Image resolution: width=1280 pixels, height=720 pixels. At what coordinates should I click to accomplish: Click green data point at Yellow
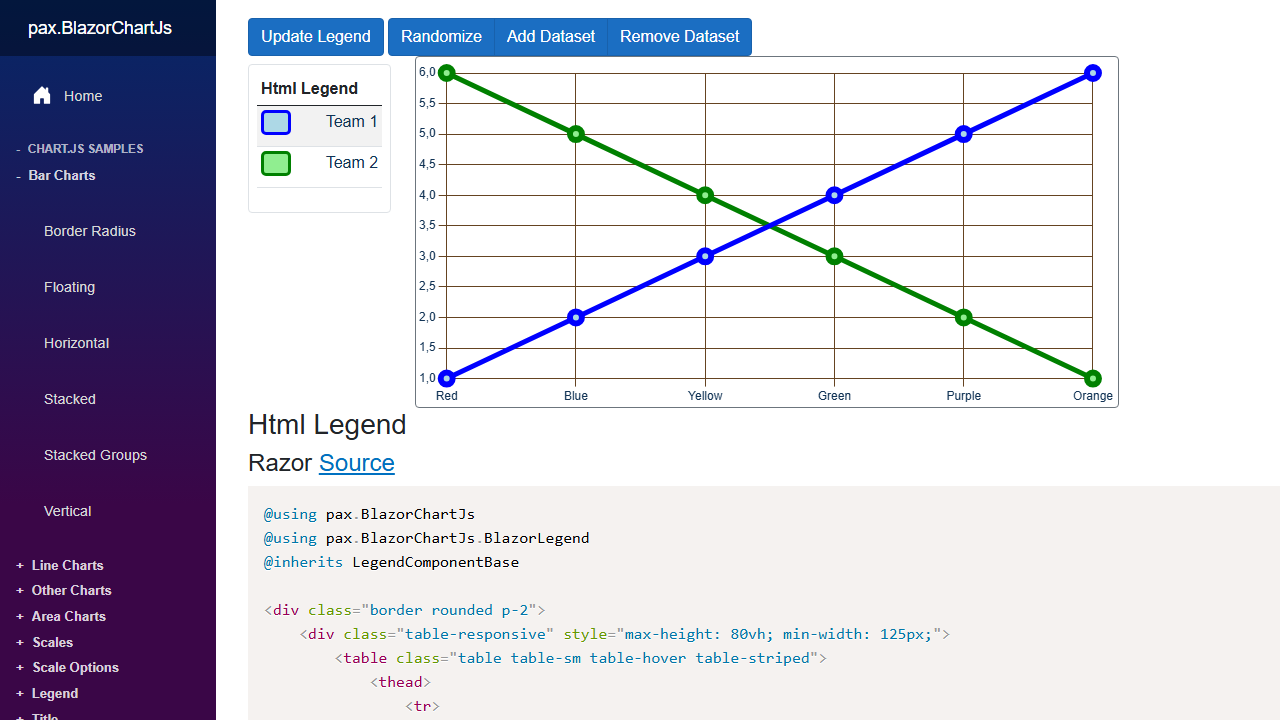click(x=705, y=195)
